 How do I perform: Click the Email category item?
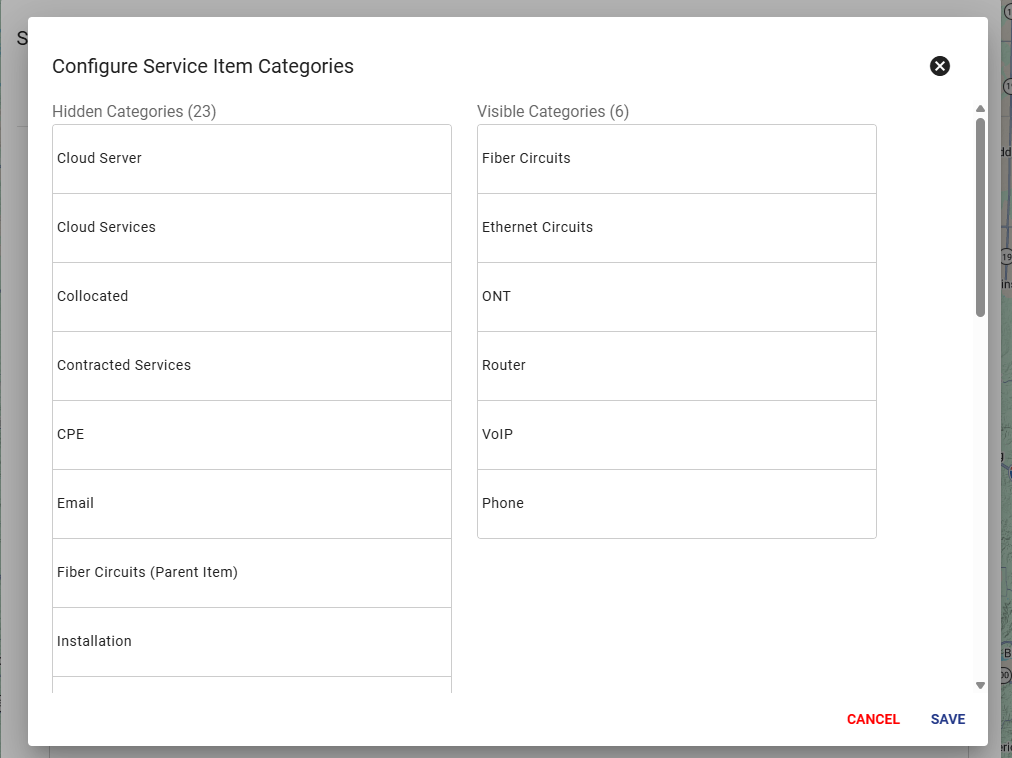[251, 504]
